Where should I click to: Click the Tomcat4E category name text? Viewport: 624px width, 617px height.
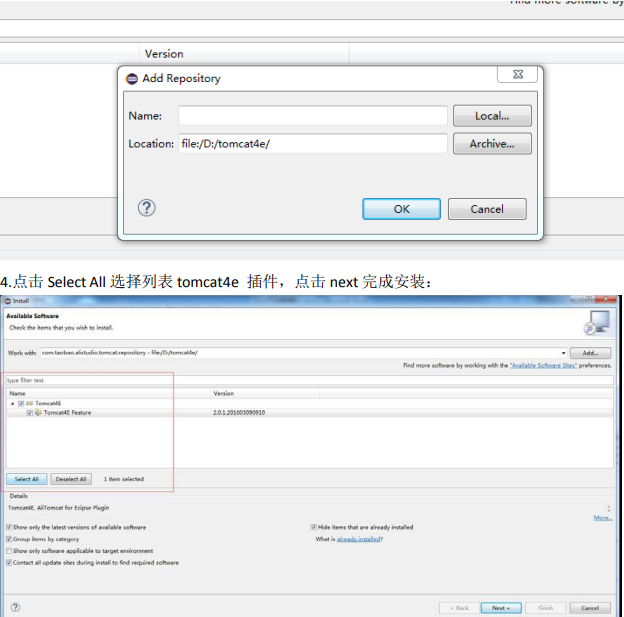pos(48,404)
